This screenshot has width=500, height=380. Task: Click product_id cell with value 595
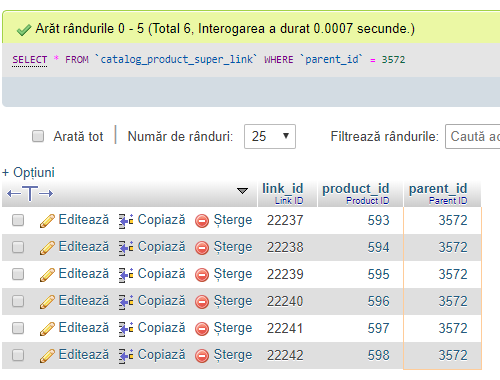tap(378, 274)
